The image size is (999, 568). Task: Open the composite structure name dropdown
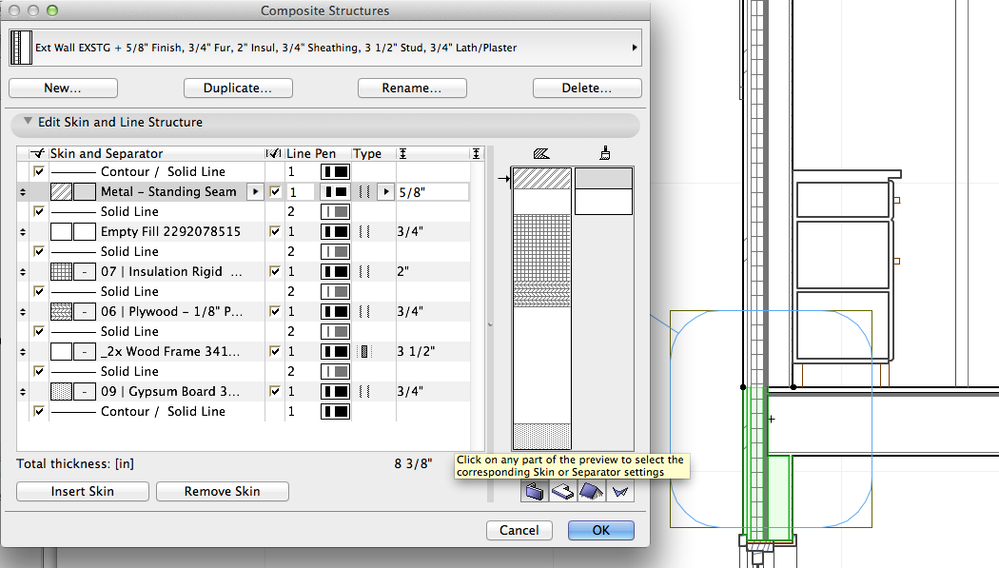pyautogui.click(x=634, y=47)
